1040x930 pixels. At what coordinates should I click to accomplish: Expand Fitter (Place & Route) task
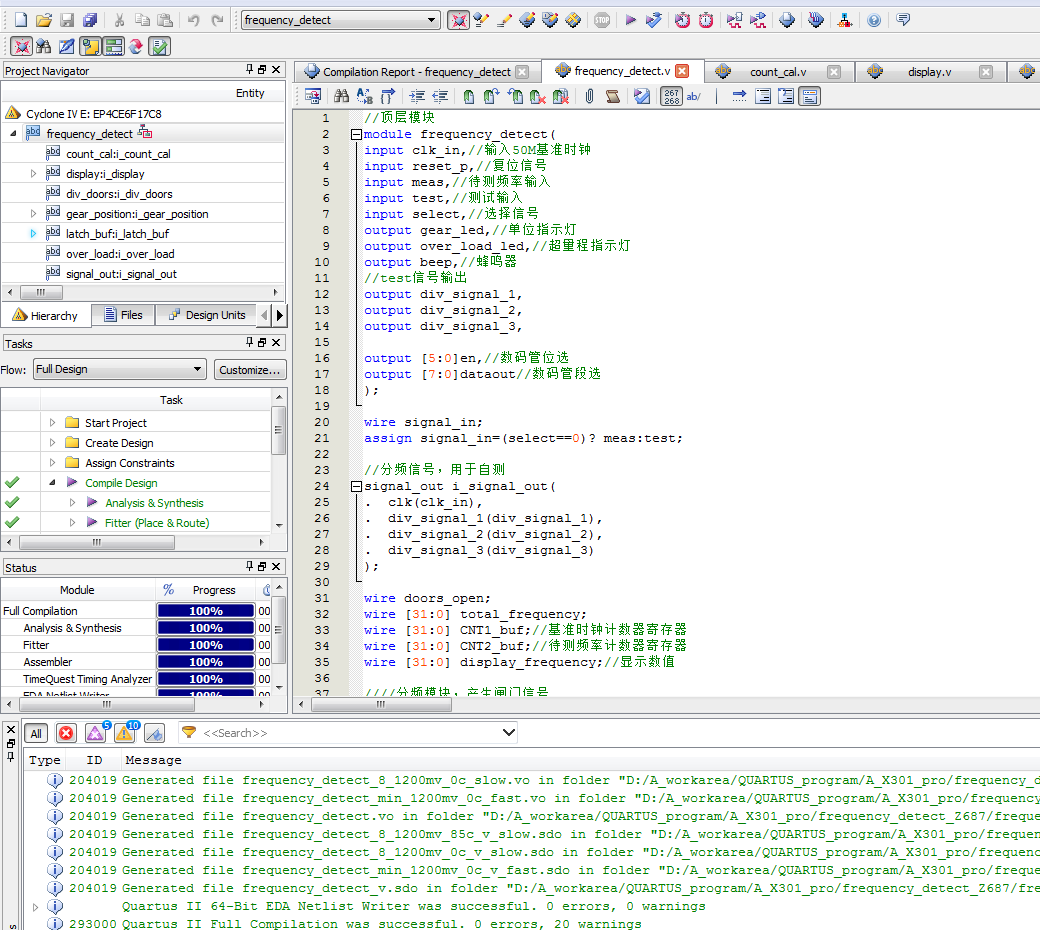pyautogui.click(x=72, y=523)
